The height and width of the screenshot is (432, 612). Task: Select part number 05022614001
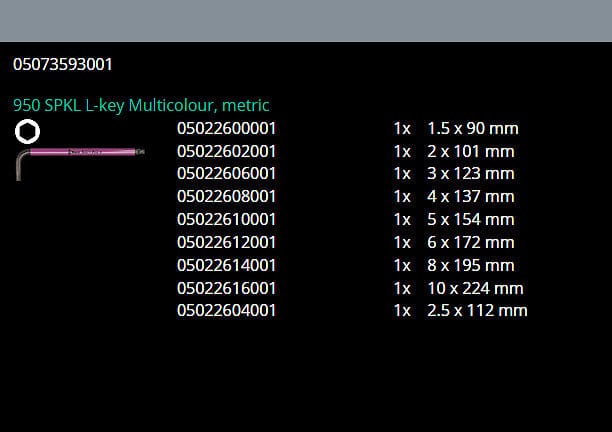point(226,266)
